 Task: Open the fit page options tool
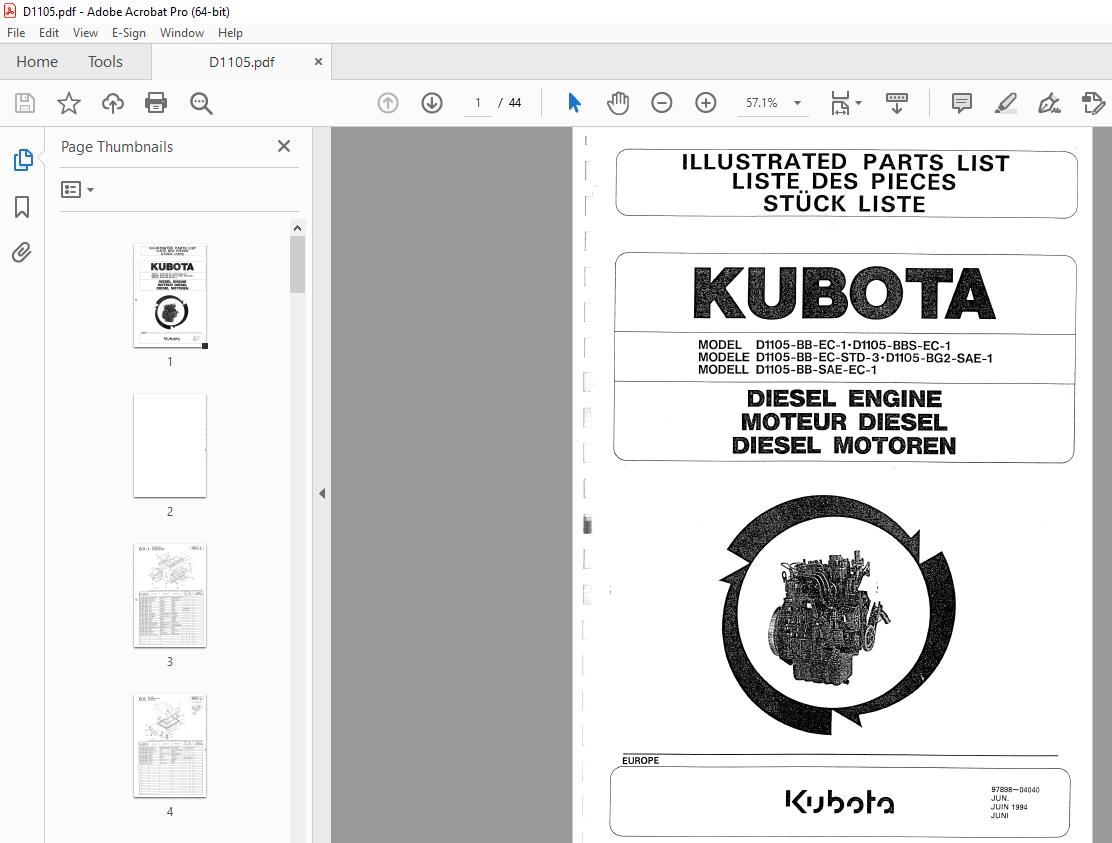point(840,104)
